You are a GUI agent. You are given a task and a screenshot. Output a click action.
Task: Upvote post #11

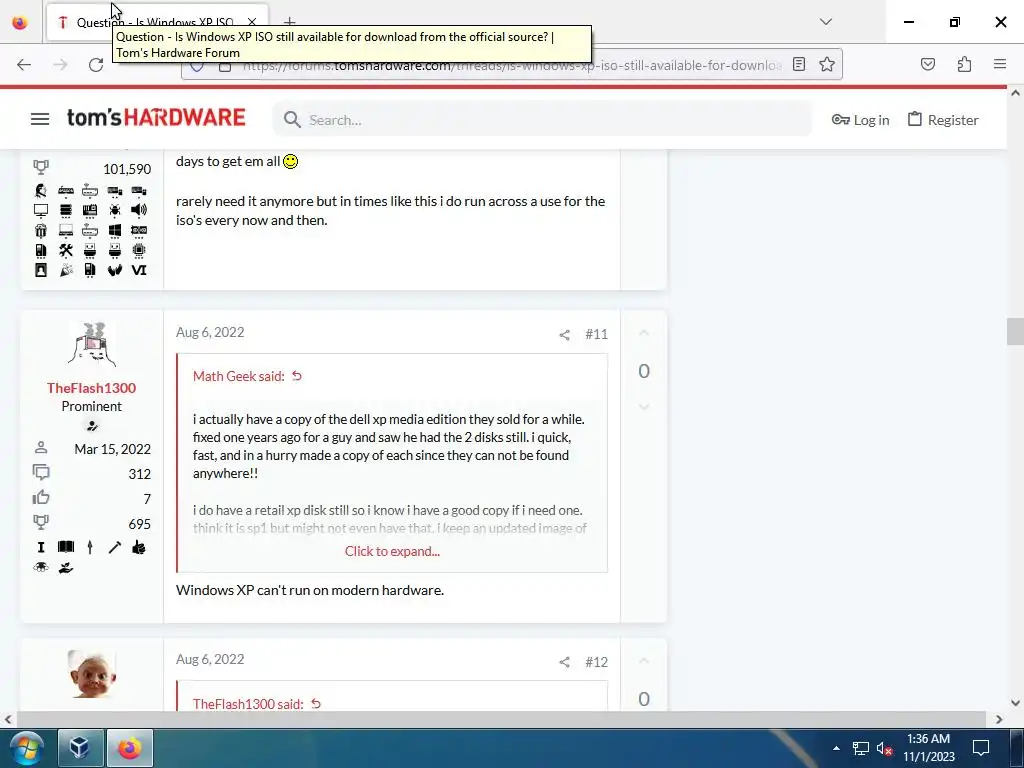coord(644,333)
